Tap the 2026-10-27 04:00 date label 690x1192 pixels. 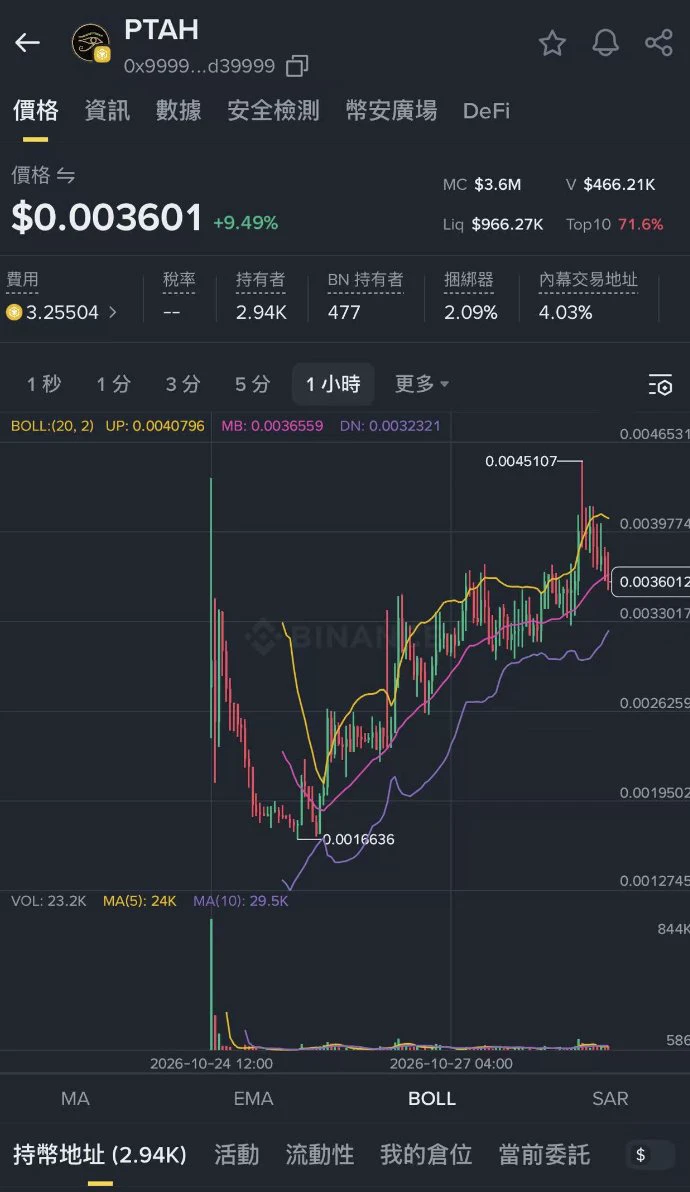click(451, 1064)
